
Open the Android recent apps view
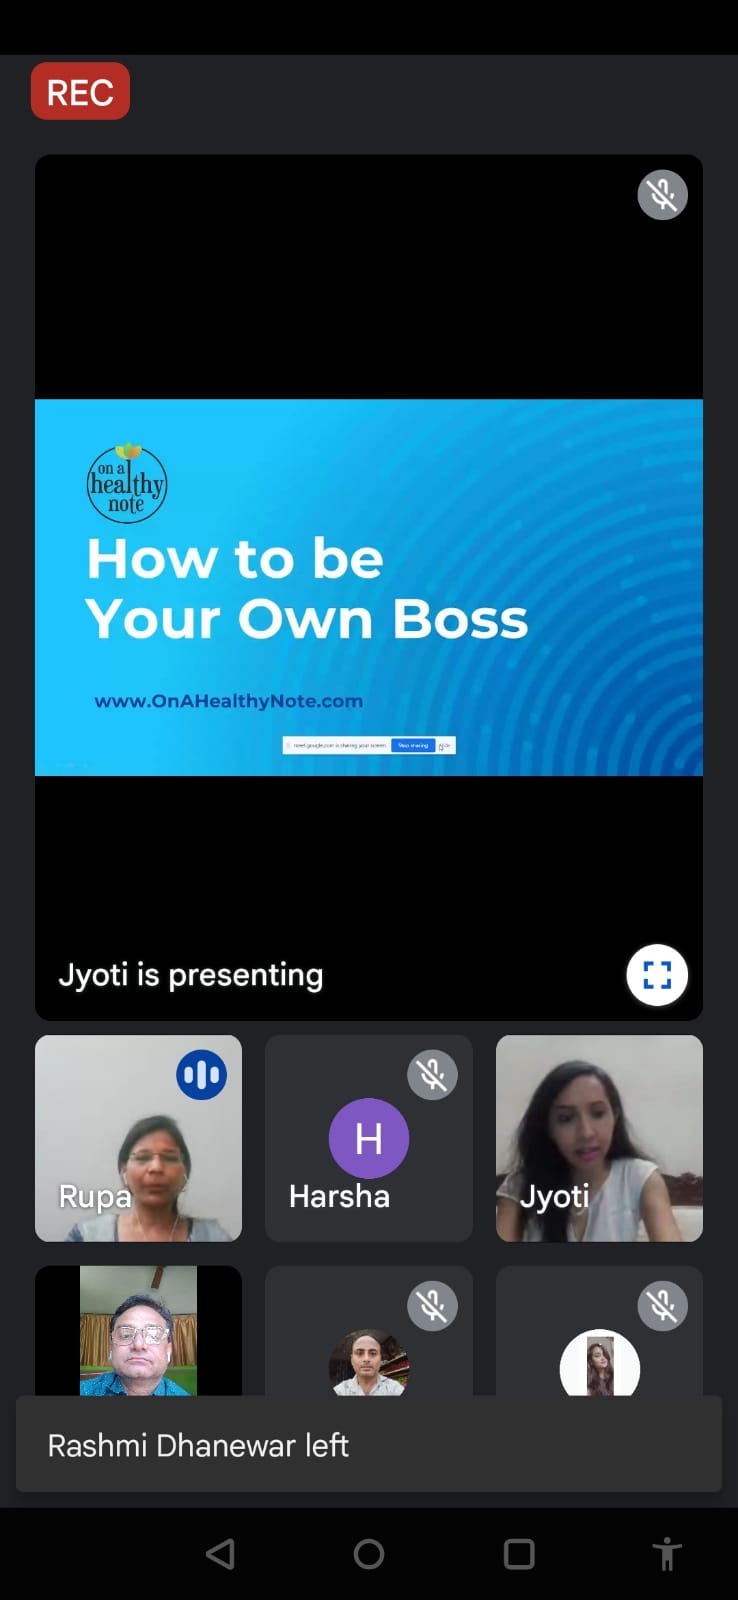click(x=518, y=1554)
